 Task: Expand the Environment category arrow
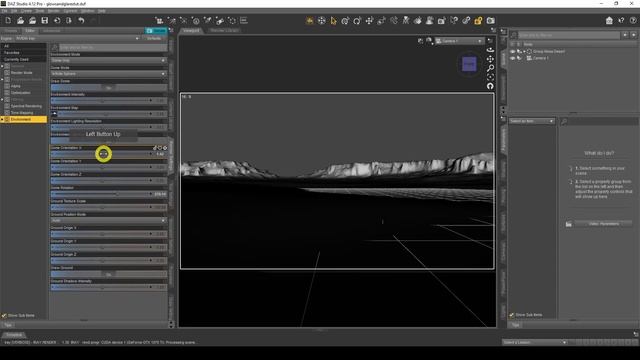2,119
